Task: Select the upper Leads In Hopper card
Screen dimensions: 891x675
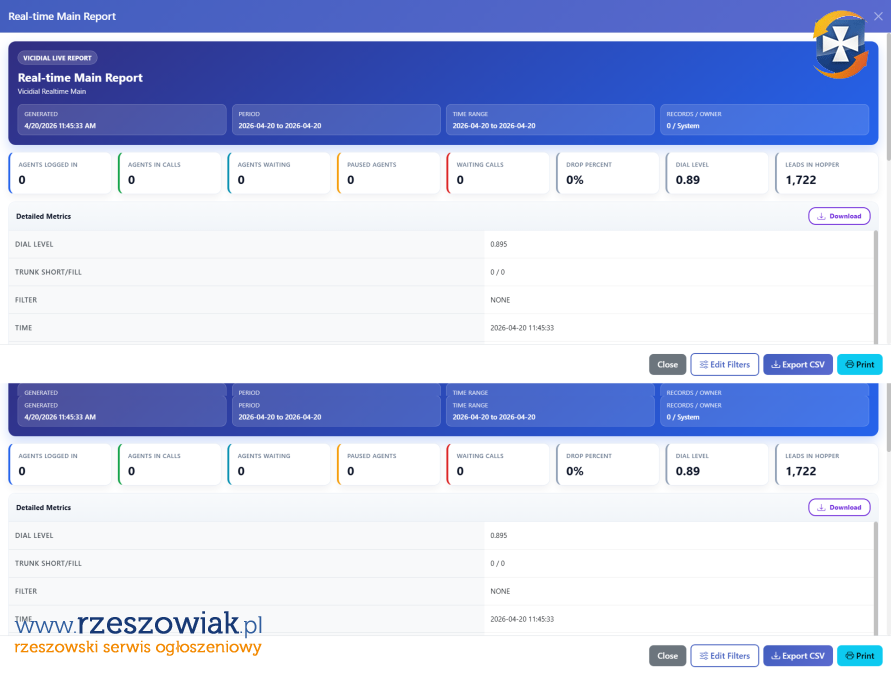Action: tap(826, 173)
